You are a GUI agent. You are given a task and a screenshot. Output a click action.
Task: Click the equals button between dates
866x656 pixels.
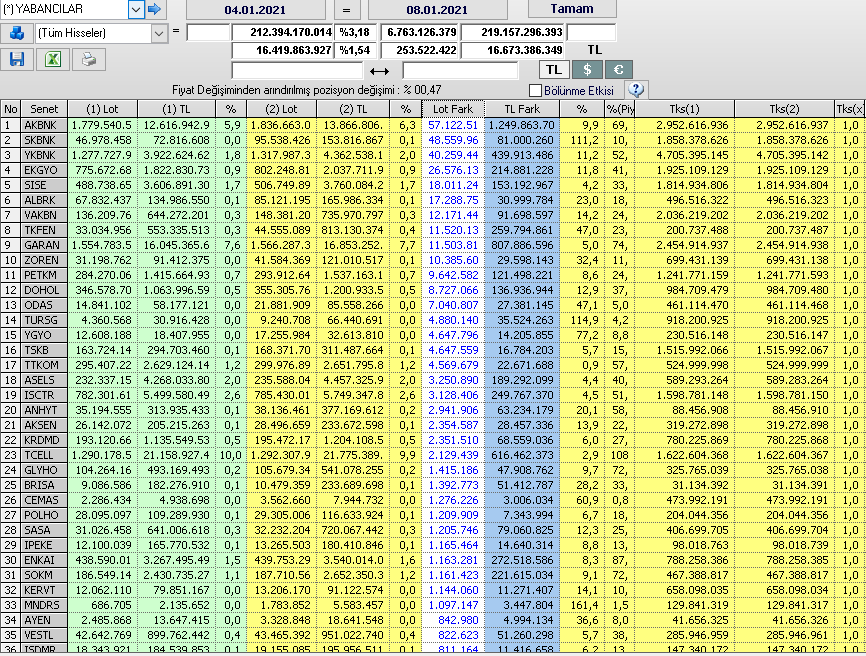(x=346, y=10)
